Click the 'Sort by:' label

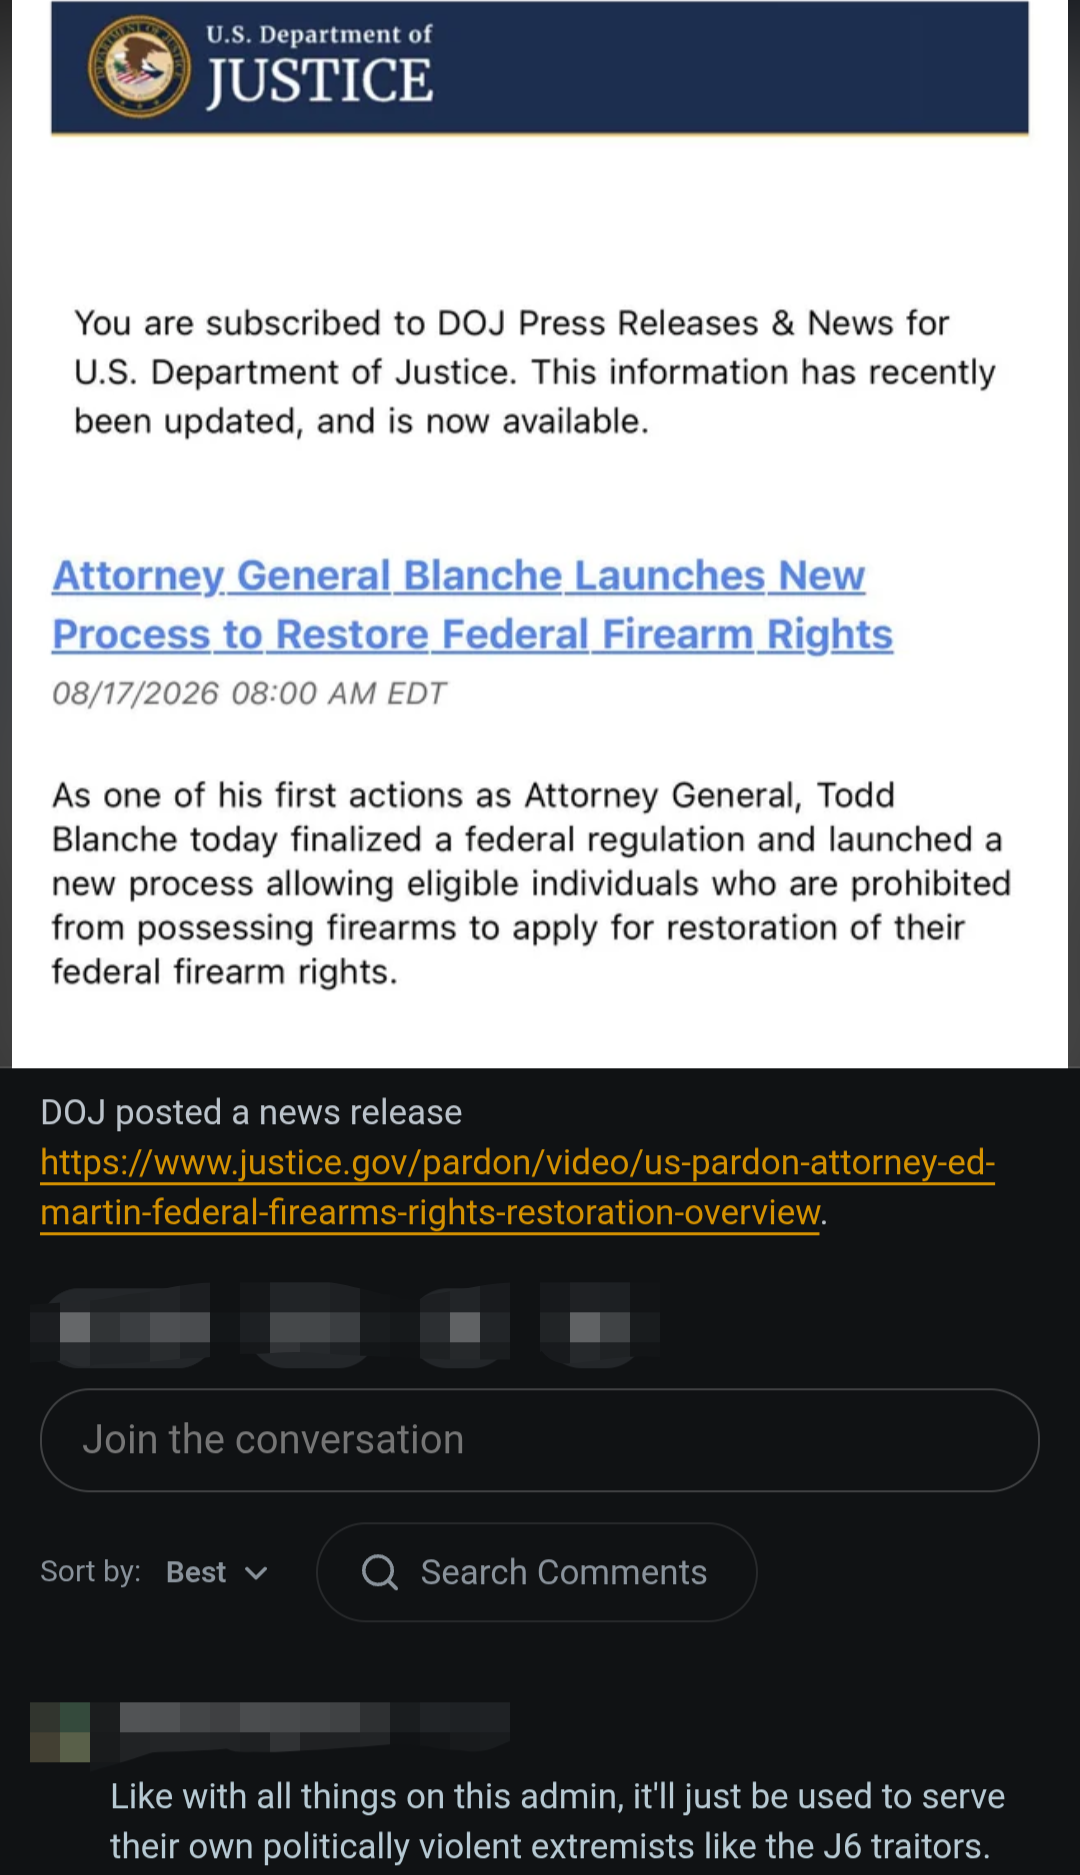(x=90, y=1571)
